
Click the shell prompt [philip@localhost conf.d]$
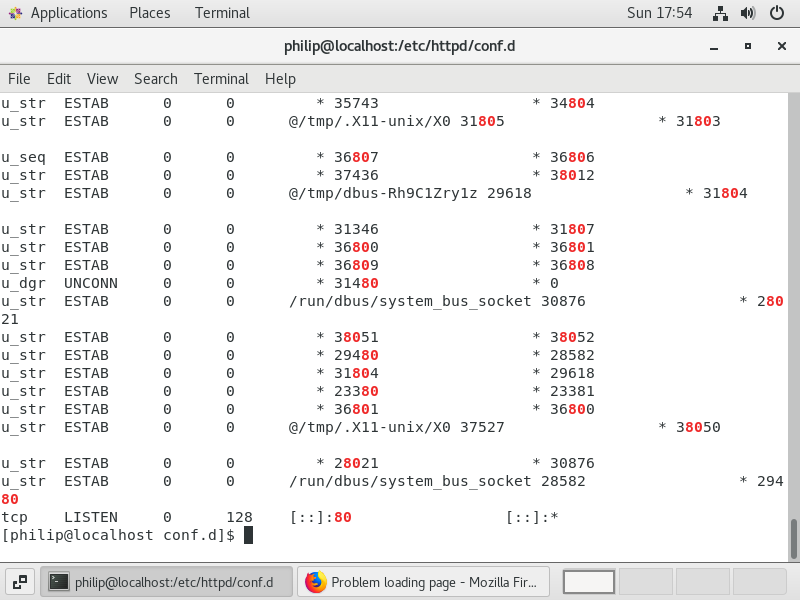click(118, 535)
